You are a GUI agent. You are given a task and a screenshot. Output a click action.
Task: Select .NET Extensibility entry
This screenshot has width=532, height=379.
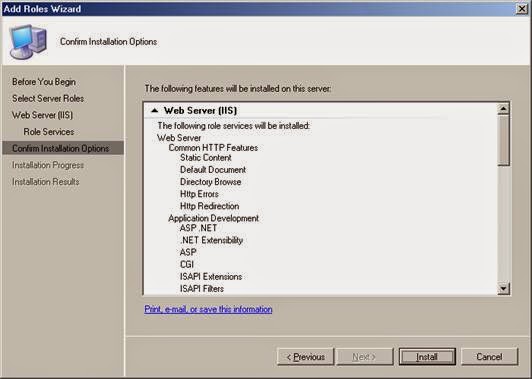pyautogui.click(x=211, y=240)
